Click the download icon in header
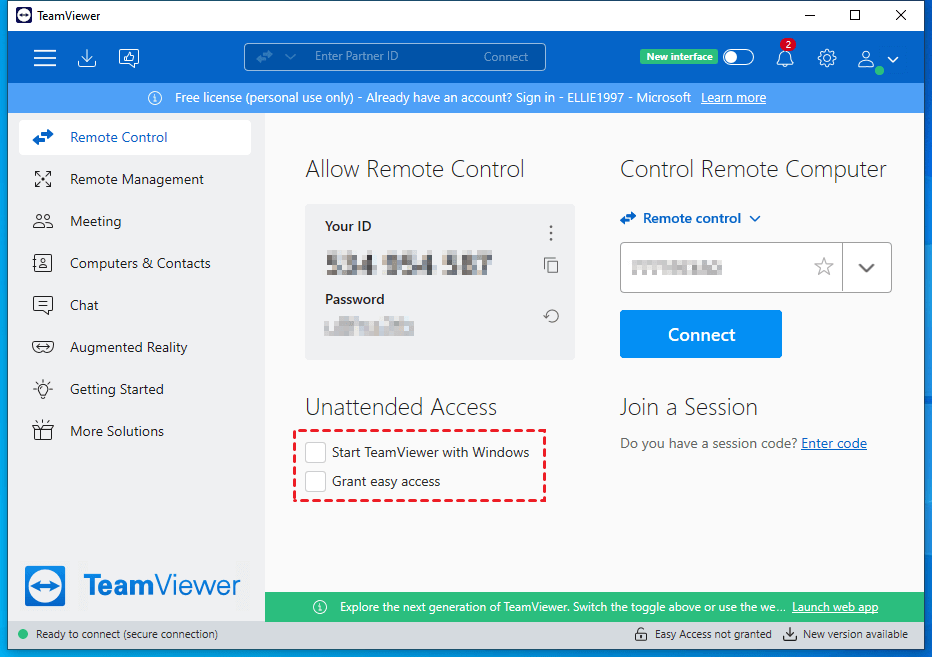Screen dimensions: 932x657 point(87,58)
